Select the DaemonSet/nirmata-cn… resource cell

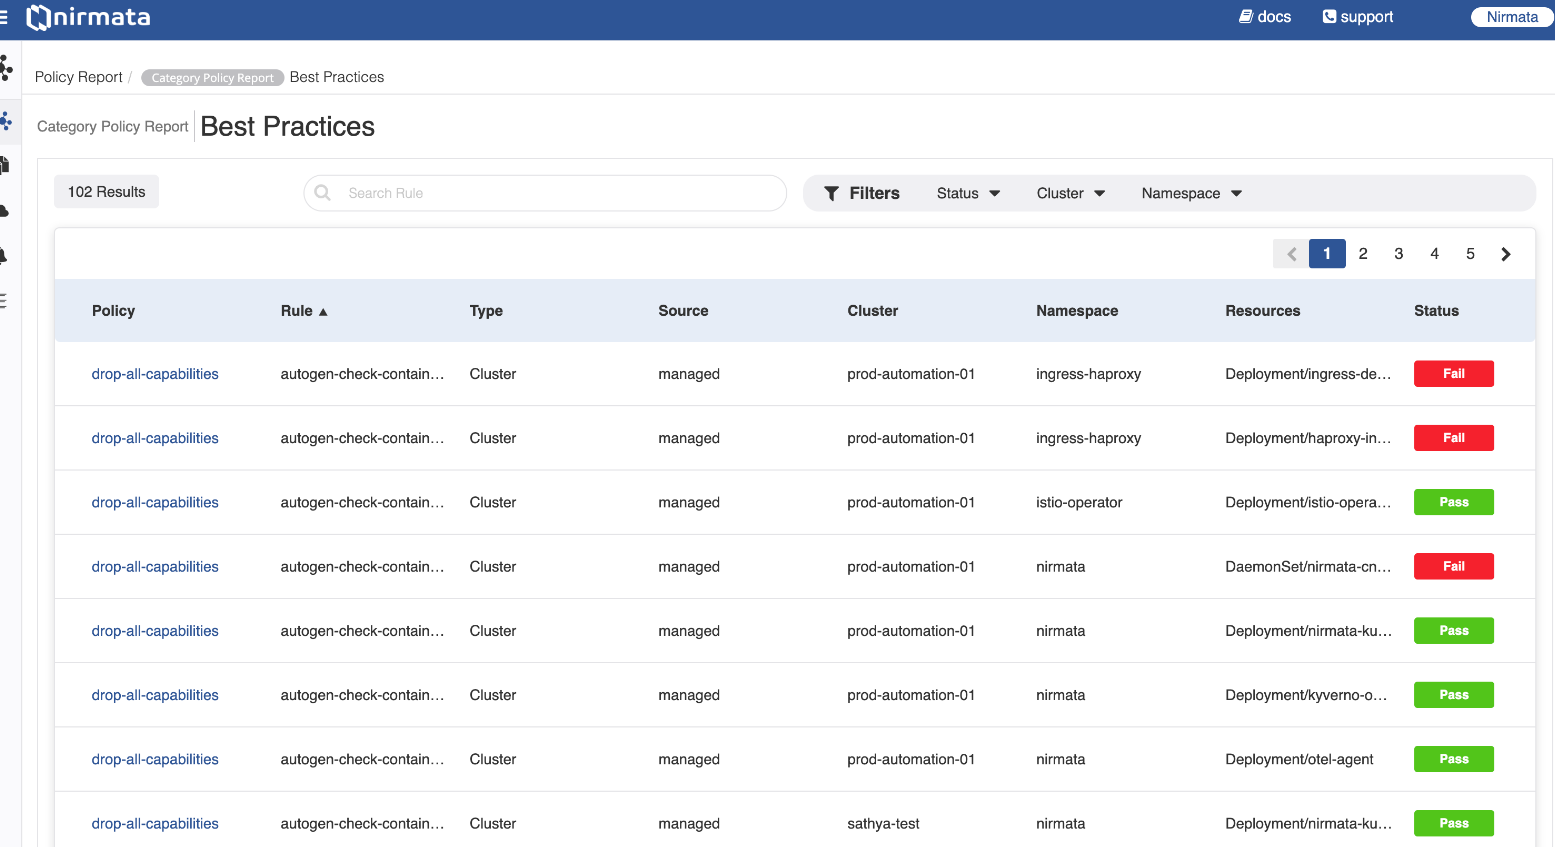pos(1308,567)
